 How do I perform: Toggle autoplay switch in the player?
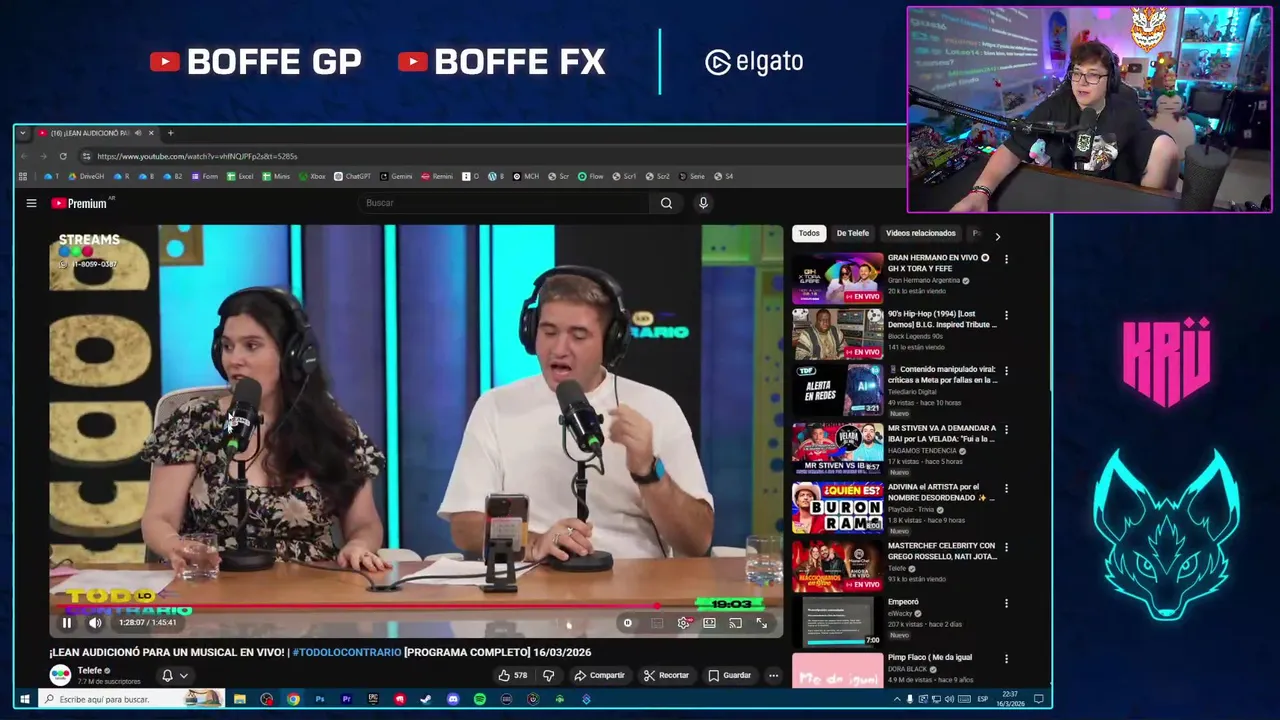pos(628,623)
